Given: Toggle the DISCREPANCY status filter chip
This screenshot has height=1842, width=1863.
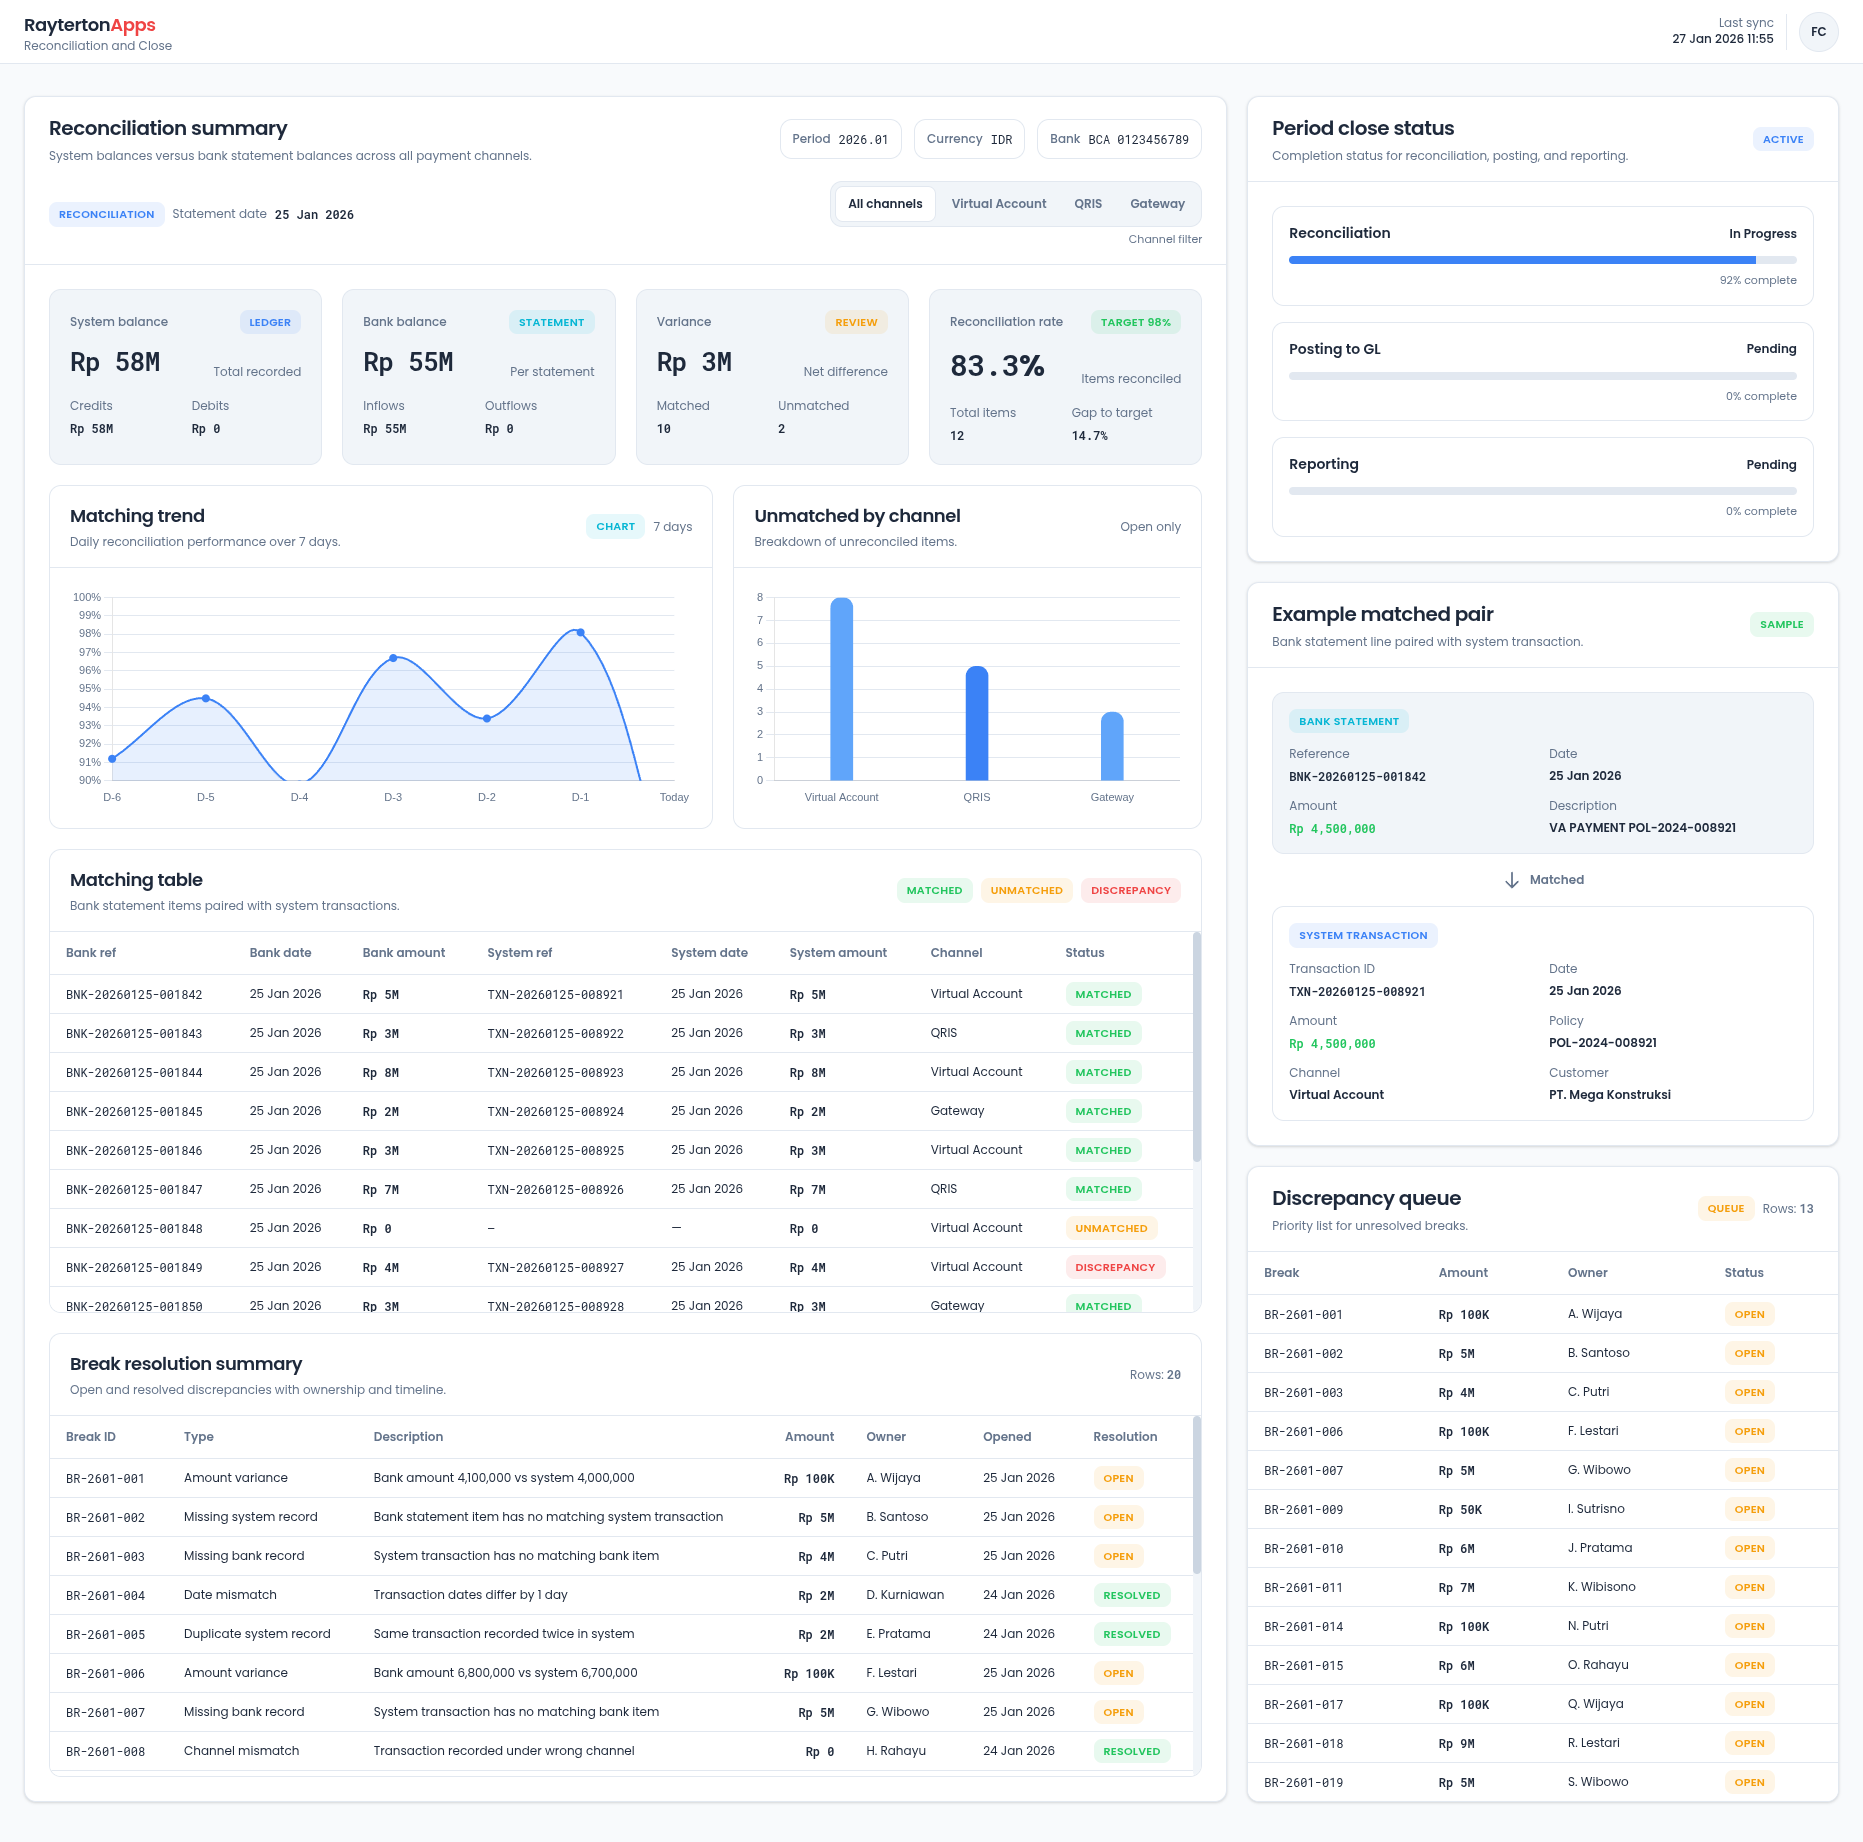Looking at the screenshot, I should tap(1130, 890).
